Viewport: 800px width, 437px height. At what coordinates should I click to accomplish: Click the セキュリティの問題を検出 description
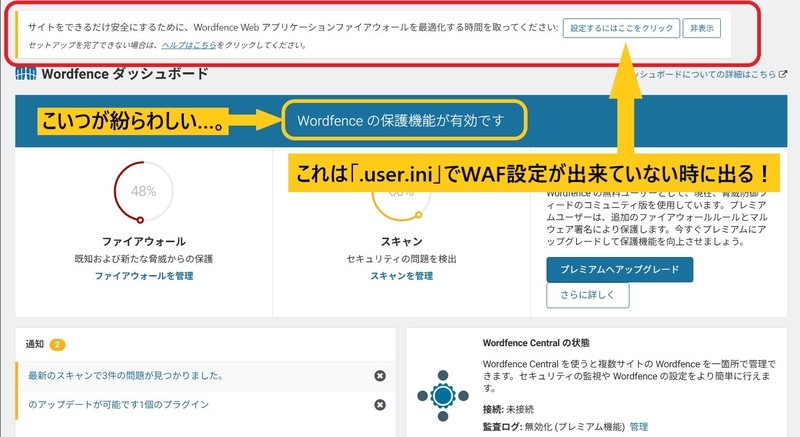pos(402,259)
